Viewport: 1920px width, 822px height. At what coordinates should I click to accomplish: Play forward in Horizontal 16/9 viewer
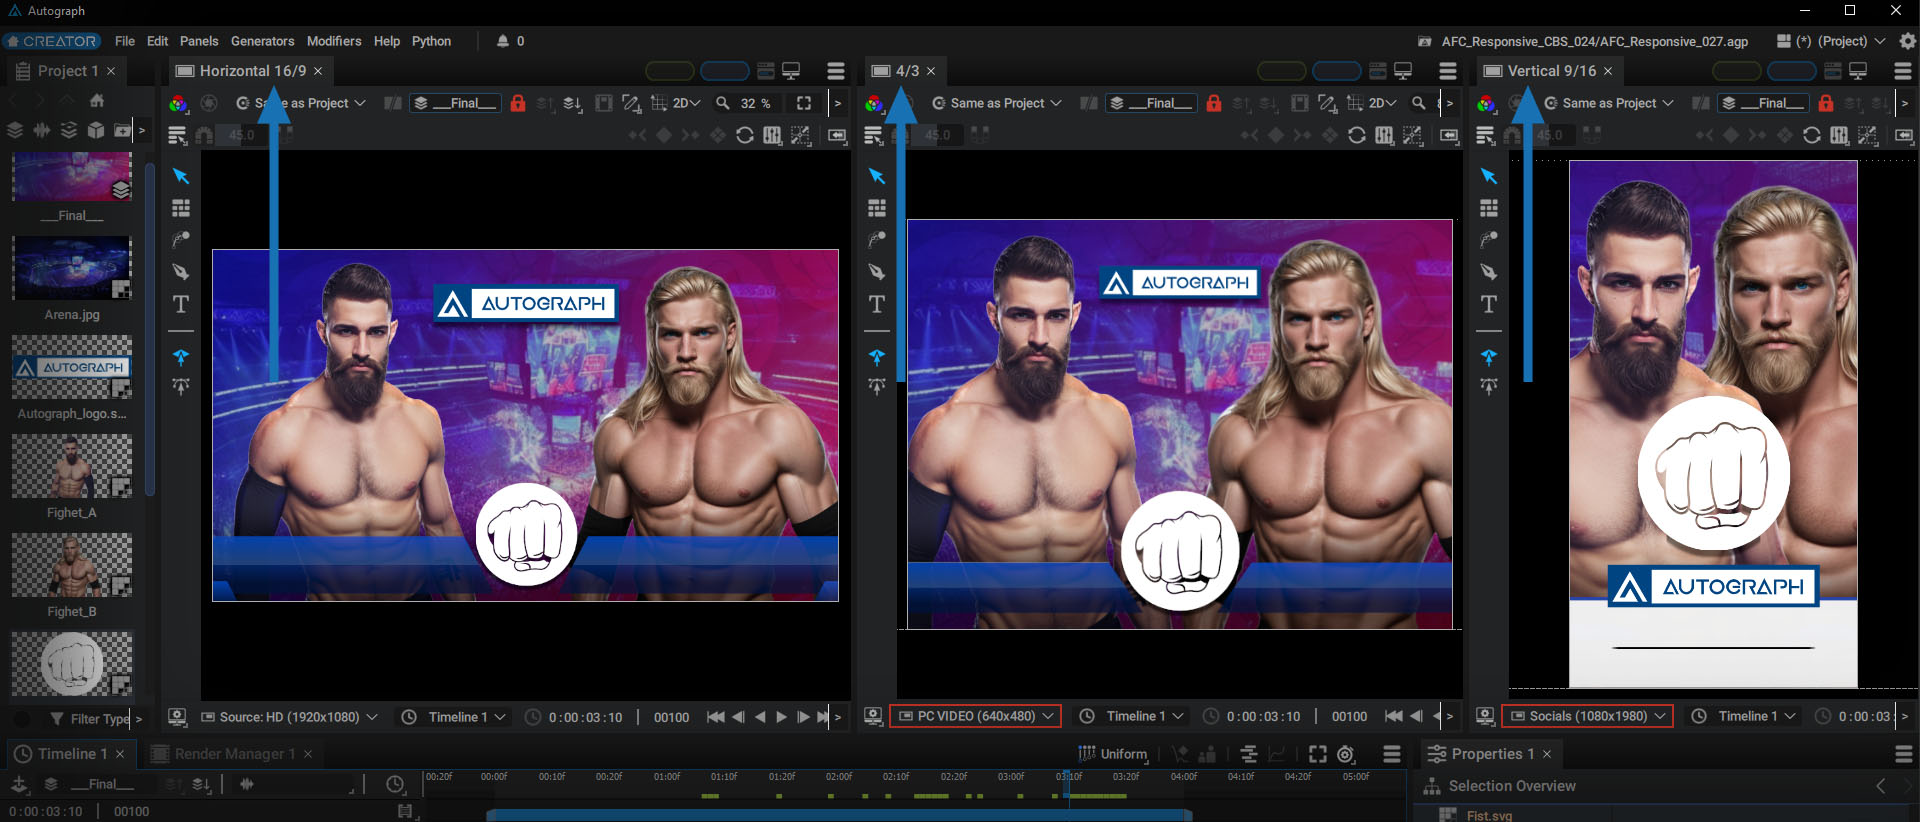pos(782,717)
